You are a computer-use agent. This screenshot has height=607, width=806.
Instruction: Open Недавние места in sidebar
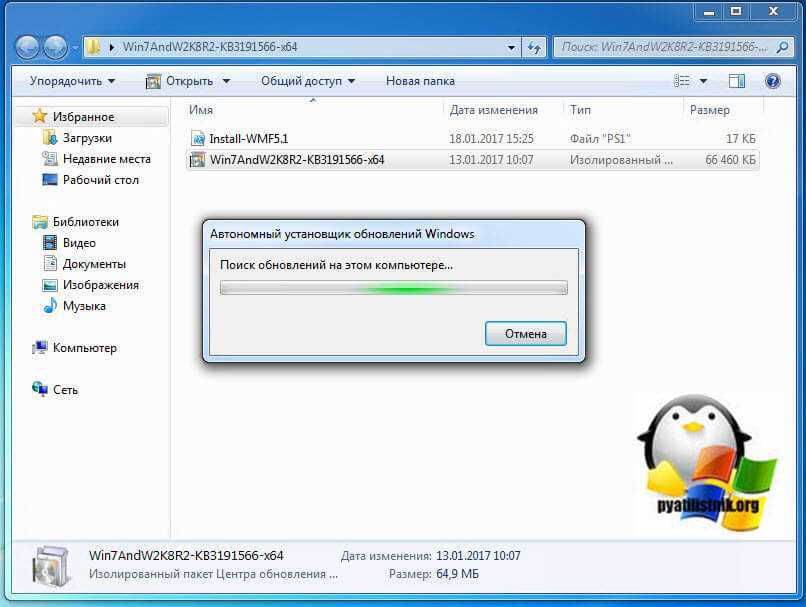tap(106, 159)
